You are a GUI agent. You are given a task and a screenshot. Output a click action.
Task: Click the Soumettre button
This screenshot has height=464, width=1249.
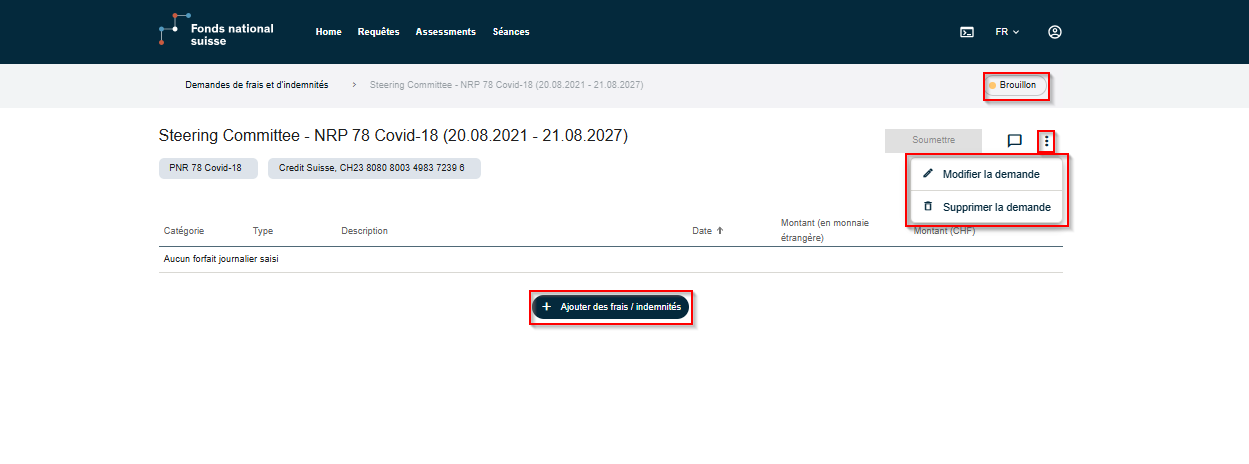[933, 141]
